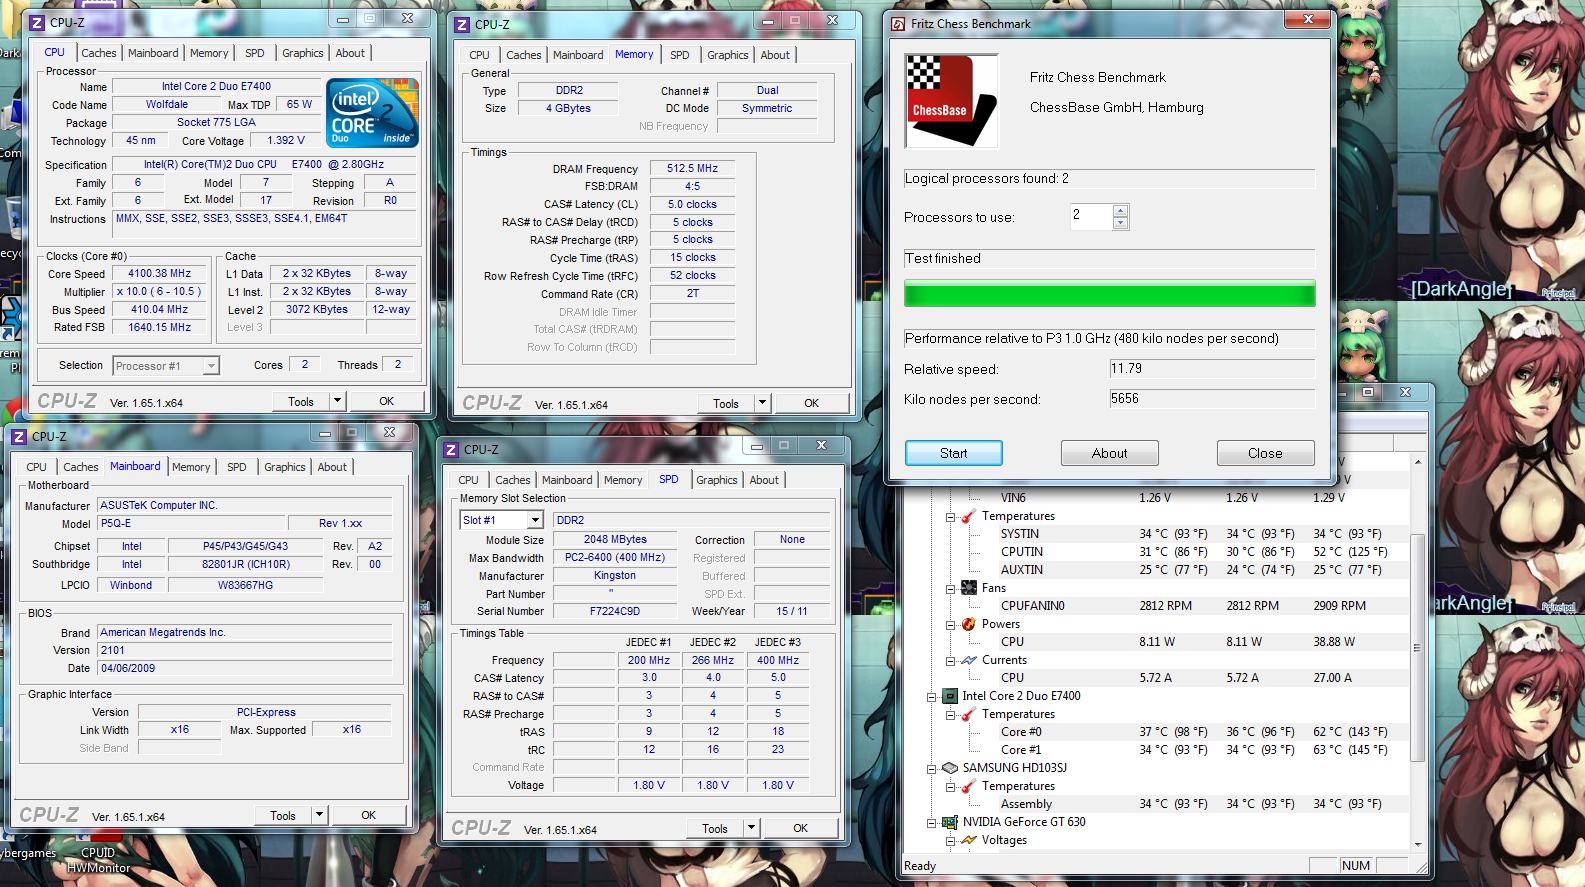Open the Slot #1 dropdown in CPU-Z SPD
The image size is (1585, 887).
tap(535, 520)
